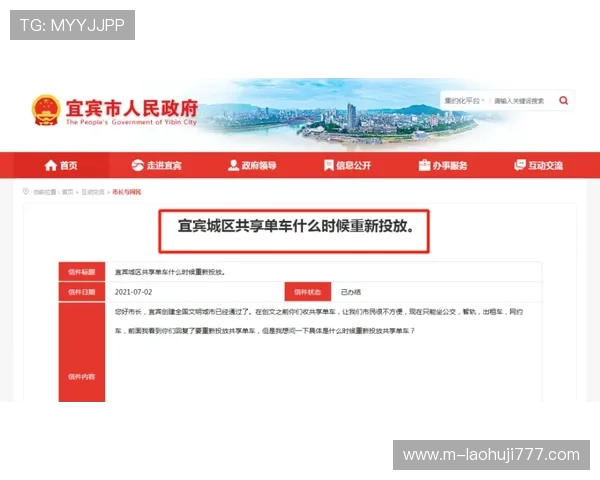Click the icon beside 走进宜宾

click(137, 165)
